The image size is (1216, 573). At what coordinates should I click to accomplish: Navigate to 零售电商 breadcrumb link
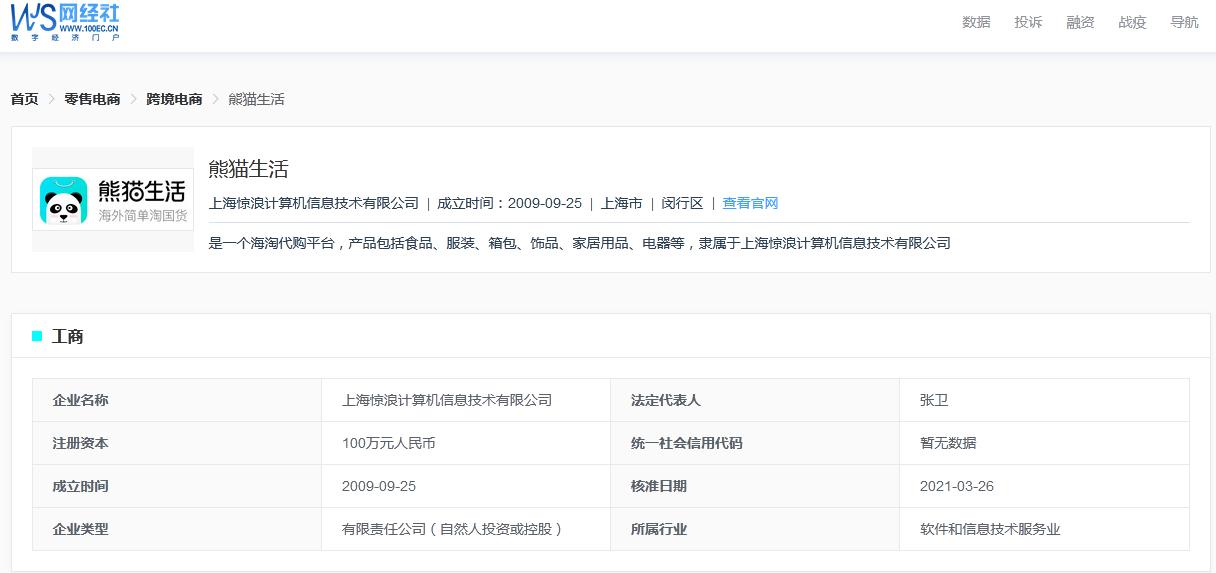click(x=92, y=99)
